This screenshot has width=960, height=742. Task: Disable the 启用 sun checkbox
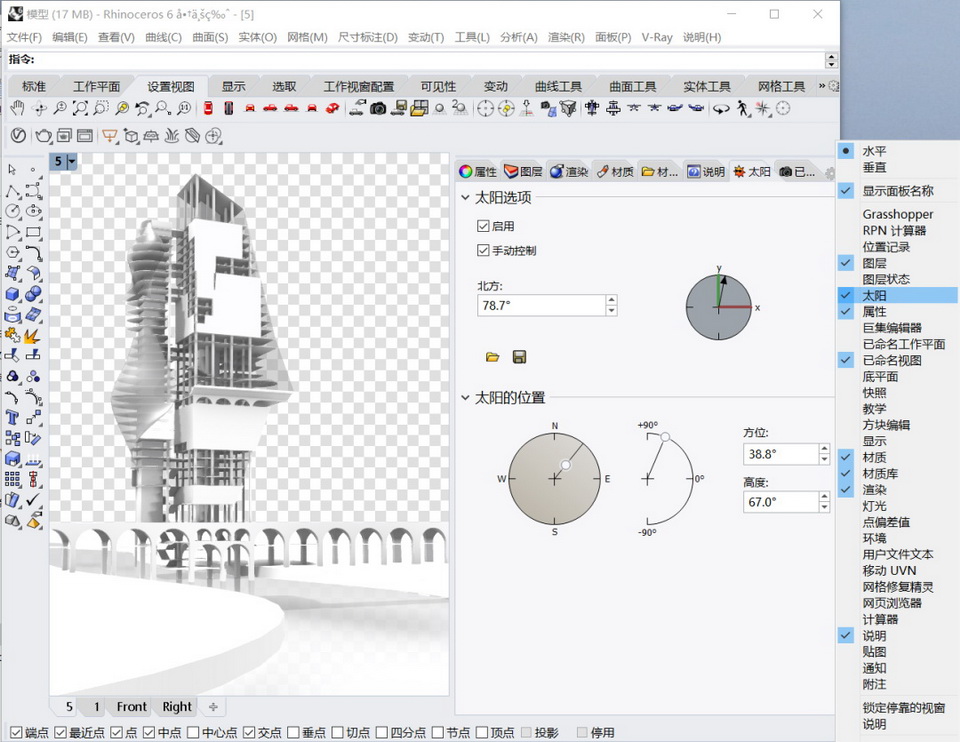[484, 227]
